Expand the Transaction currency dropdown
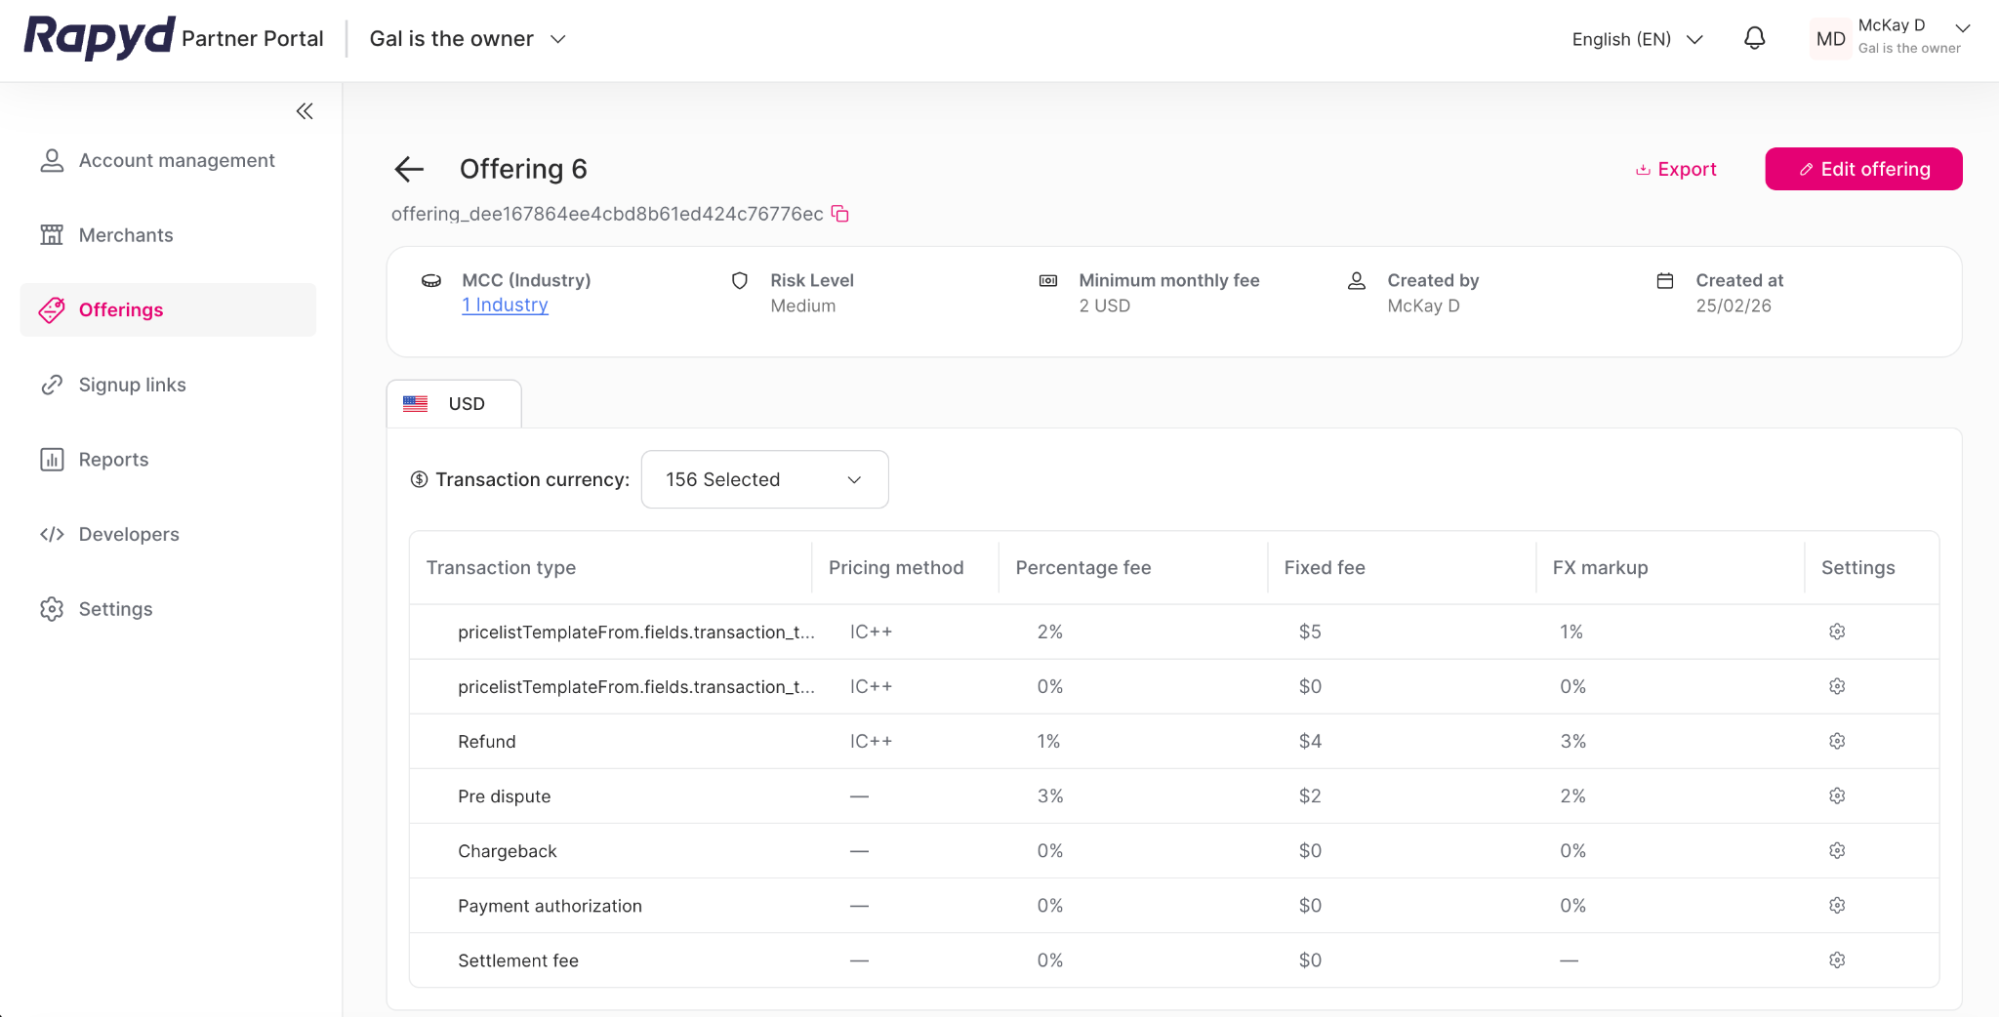Viewport: 1999px width, 1018px height. click(x=764, y=480)
